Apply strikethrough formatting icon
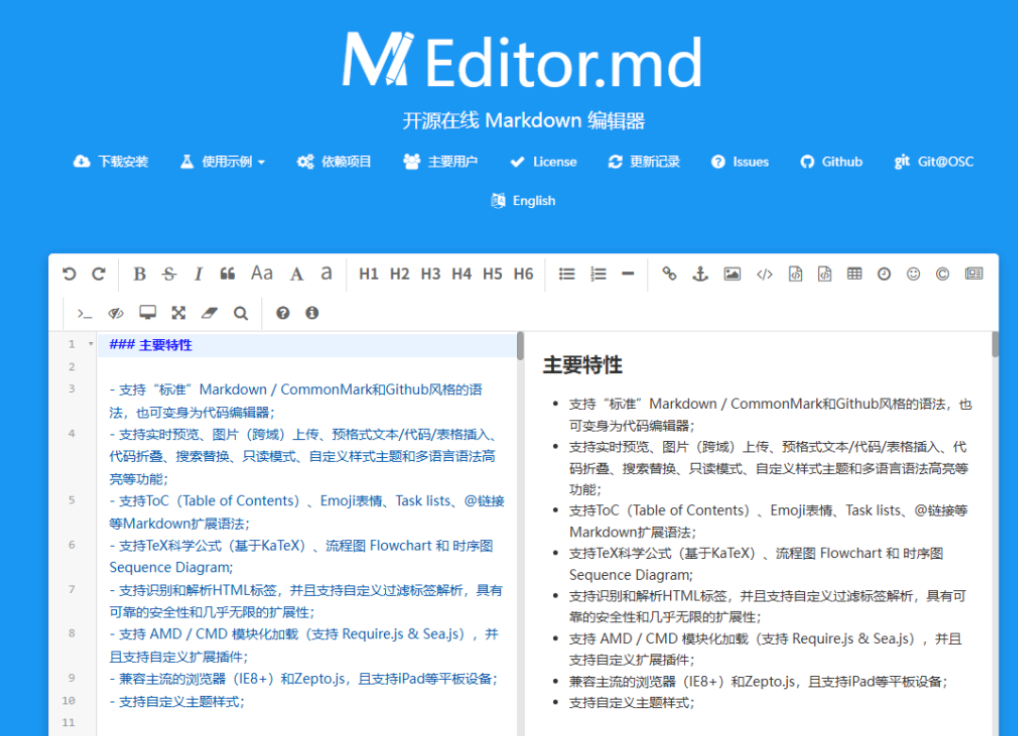The width and height of the screenshot is (1018, 736). pos(169,274)
